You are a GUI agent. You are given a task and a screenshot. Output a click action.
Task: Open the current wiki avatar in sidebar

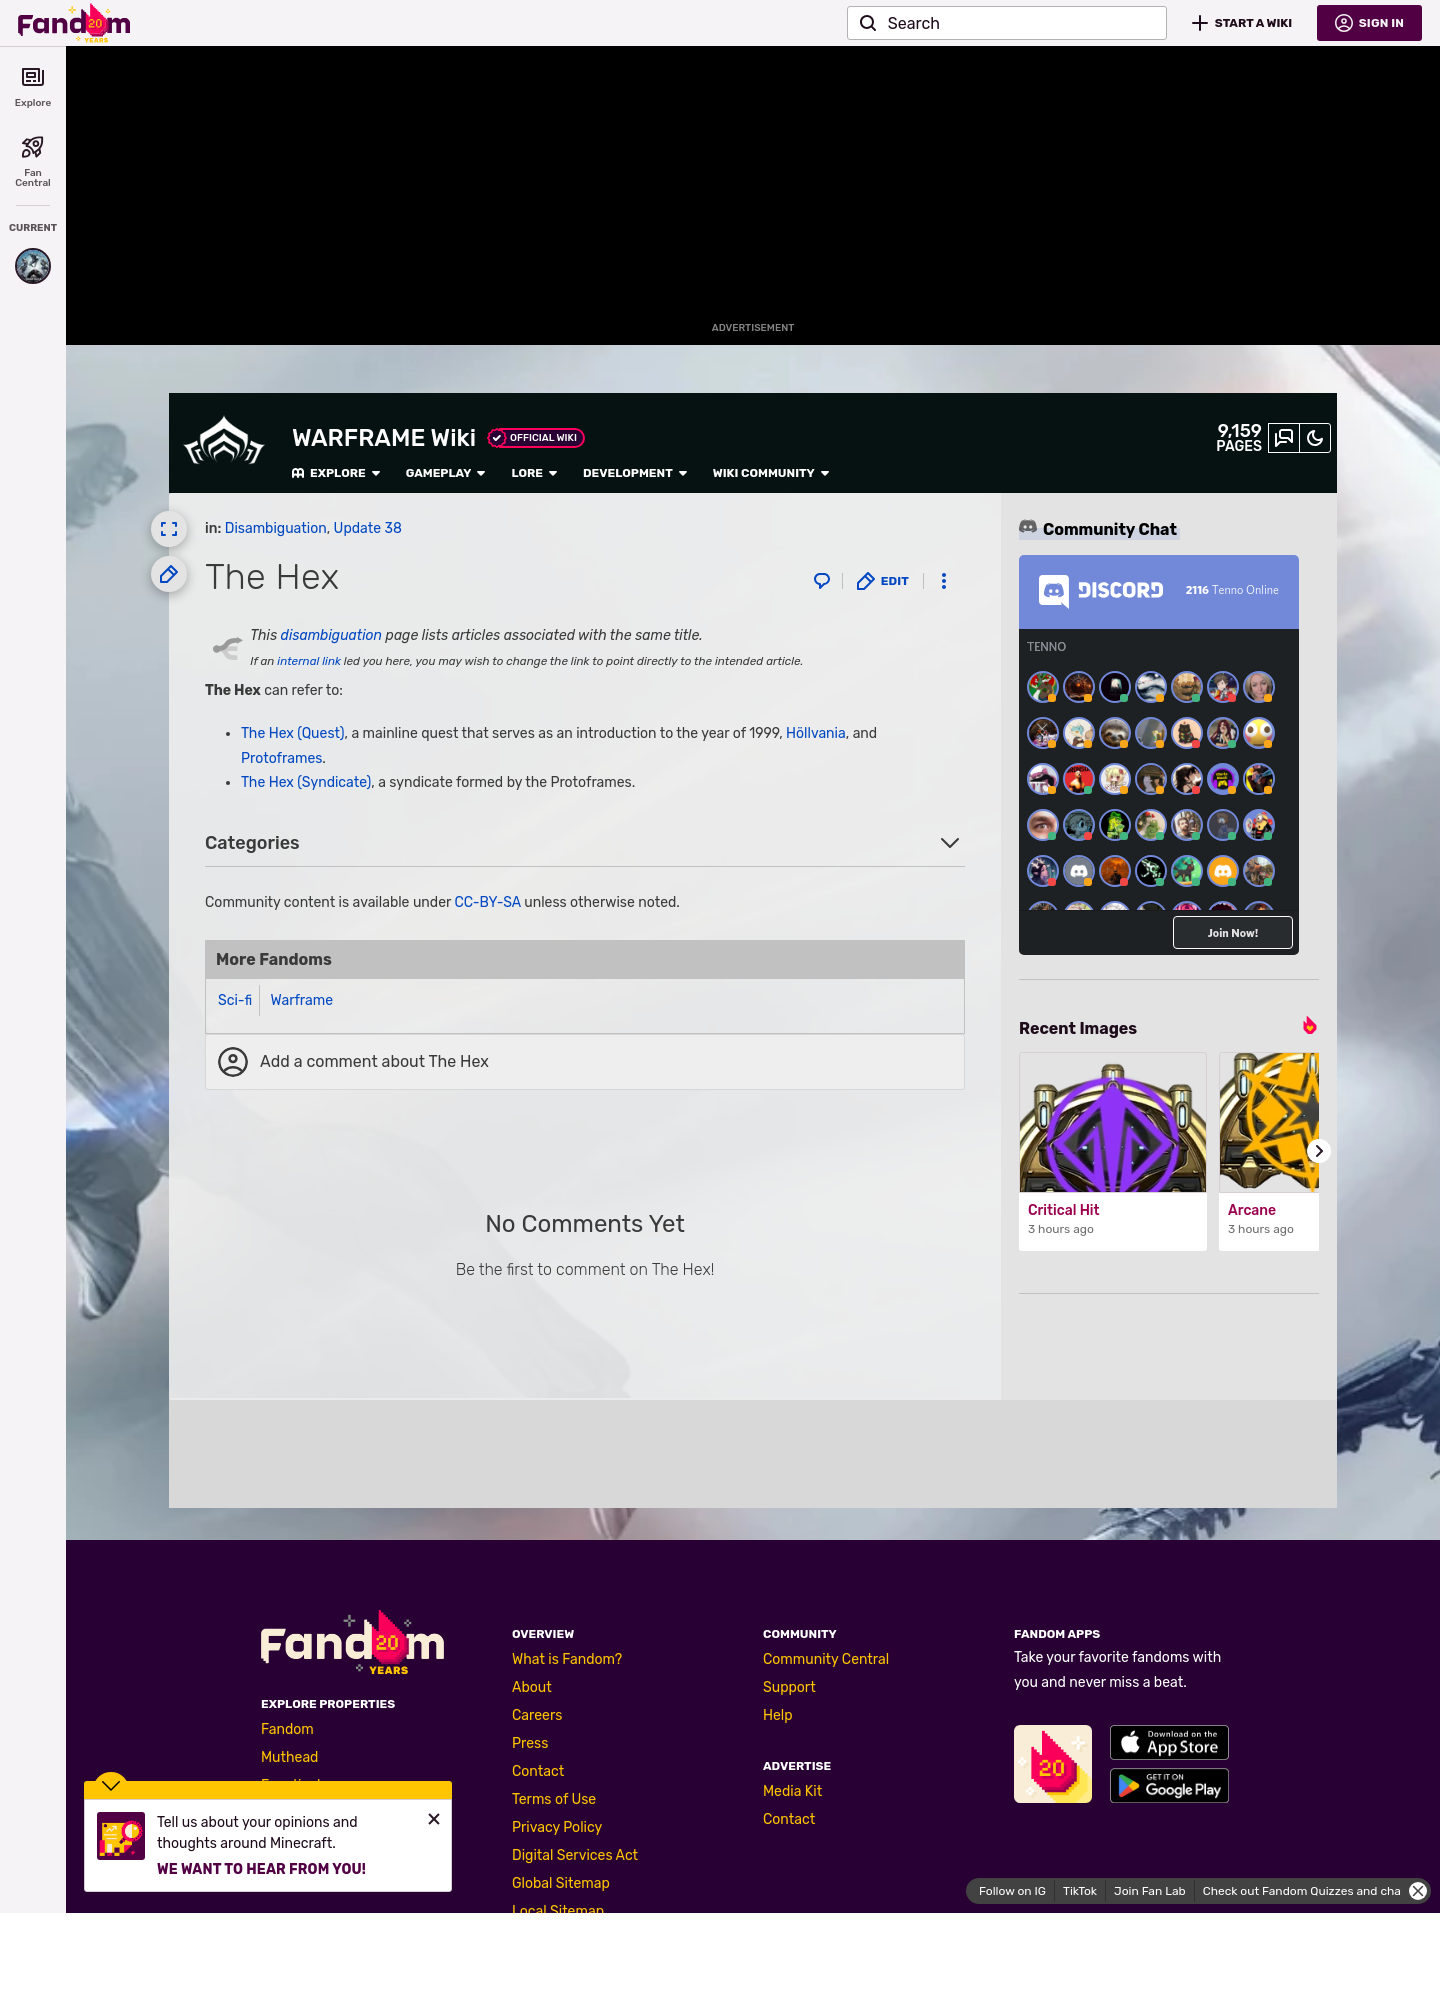(x=33, y=266)
